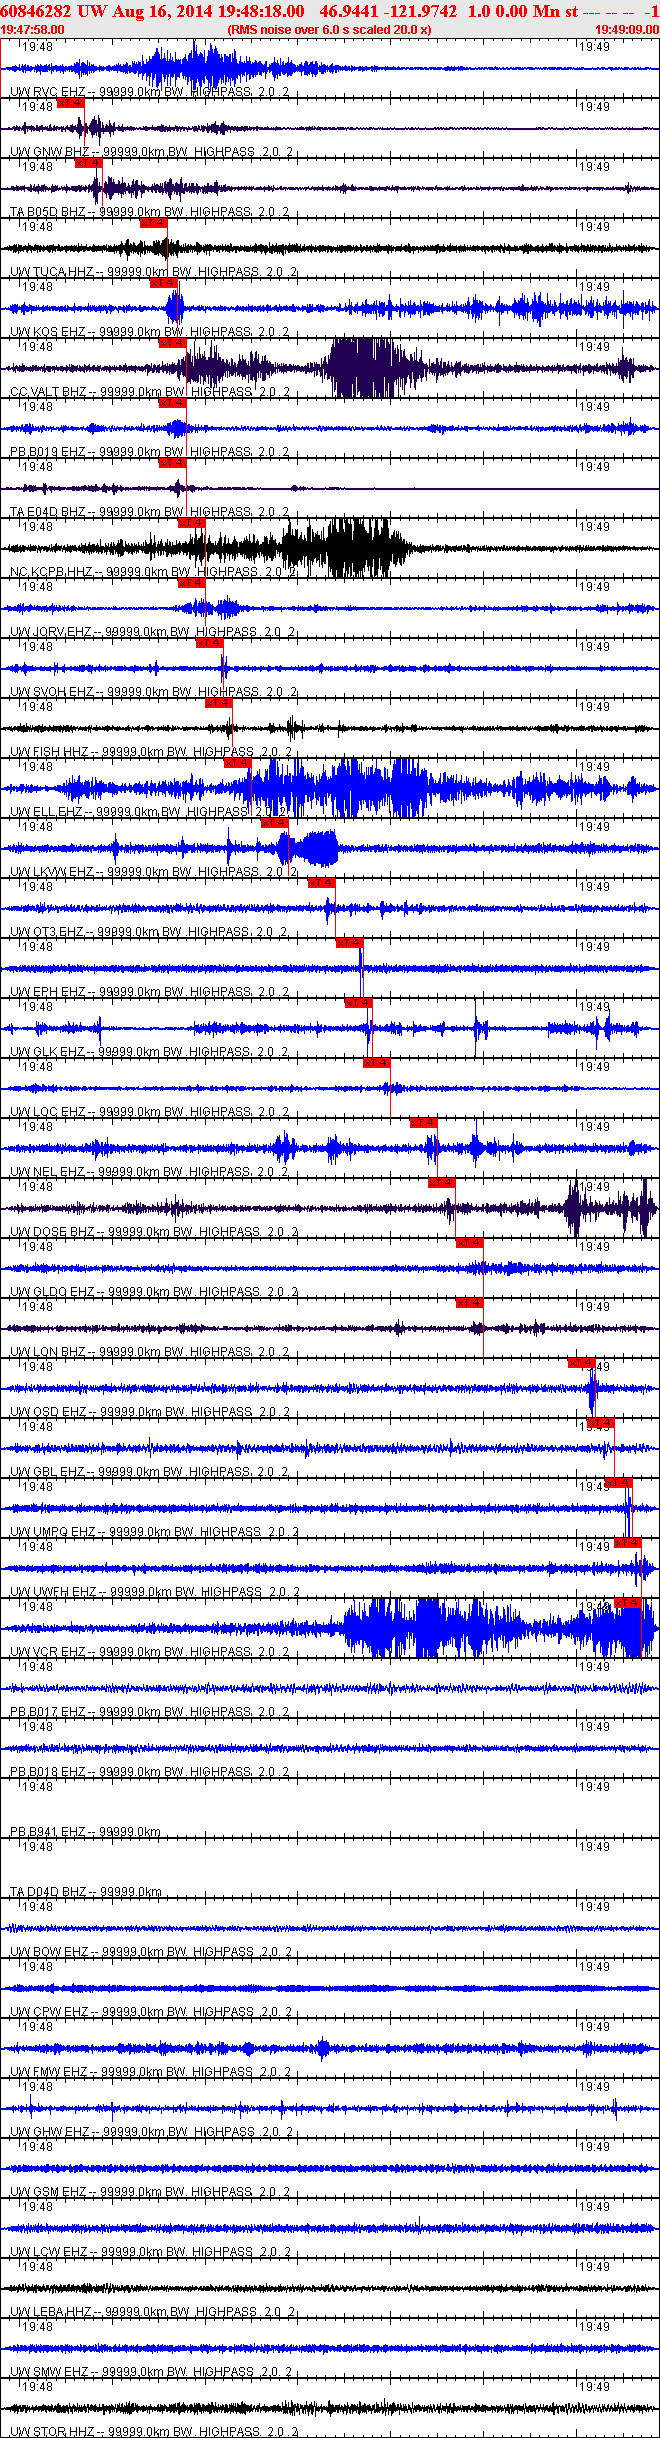Click the TA B05D BHZ channel label
Image resolution: width=660 pixels, height=2438 pixels.
48,212
